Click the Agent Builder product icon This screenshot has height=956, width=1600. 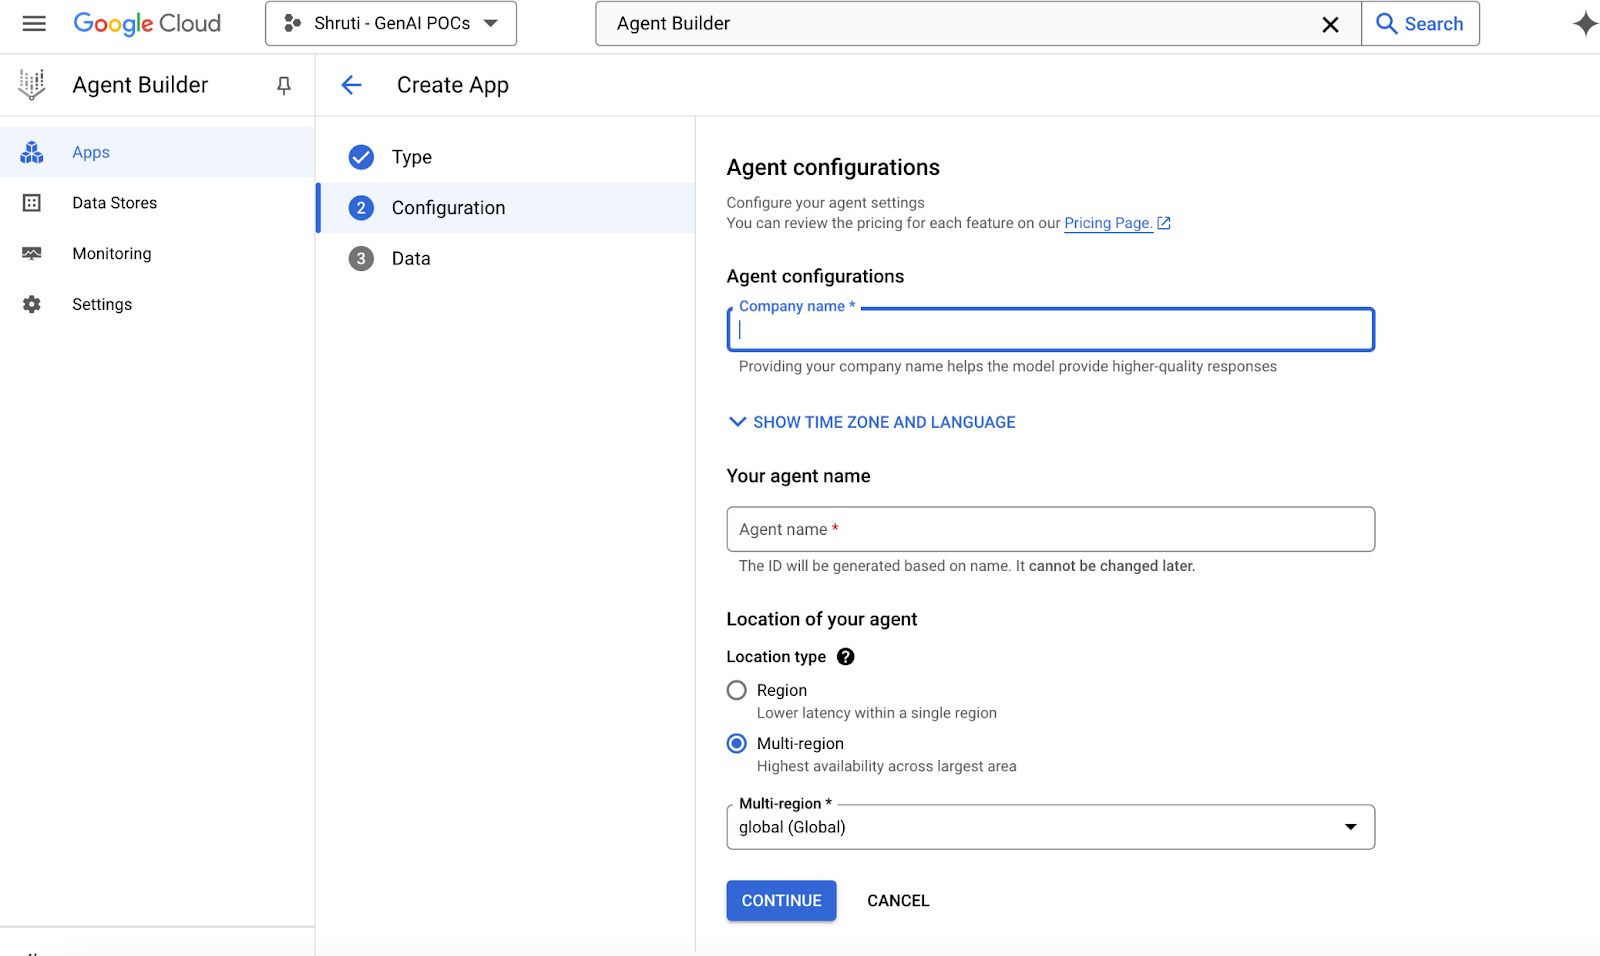point(32,85)
